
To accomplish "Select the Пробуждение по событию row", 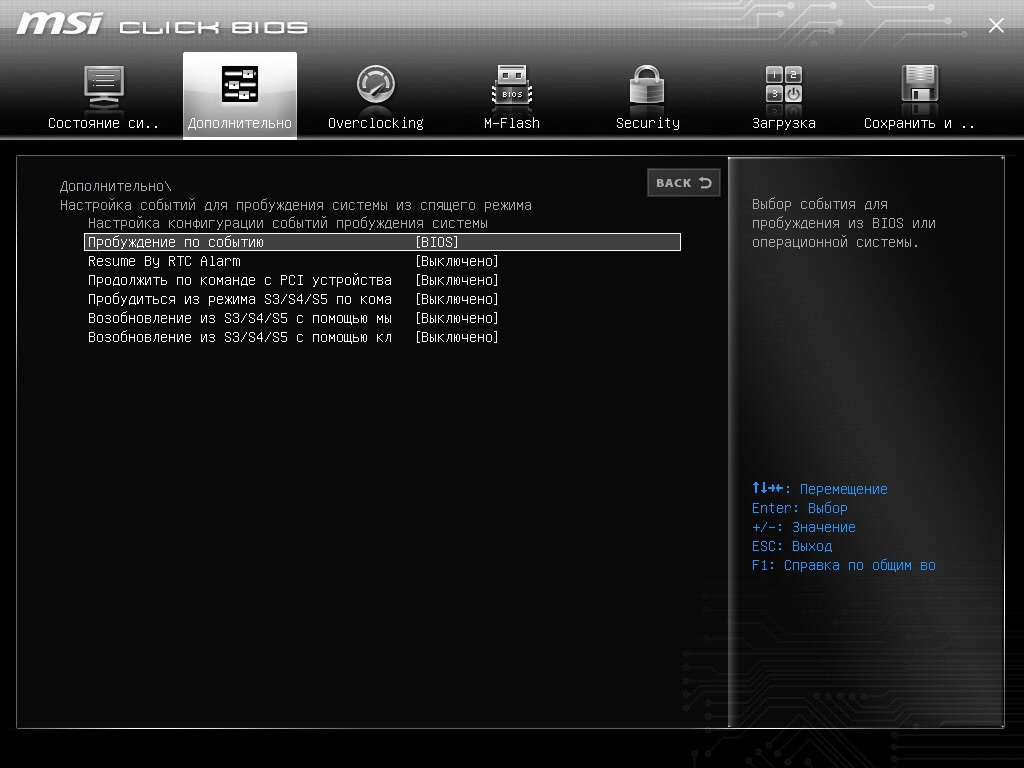I will click(x=383, y=242).
